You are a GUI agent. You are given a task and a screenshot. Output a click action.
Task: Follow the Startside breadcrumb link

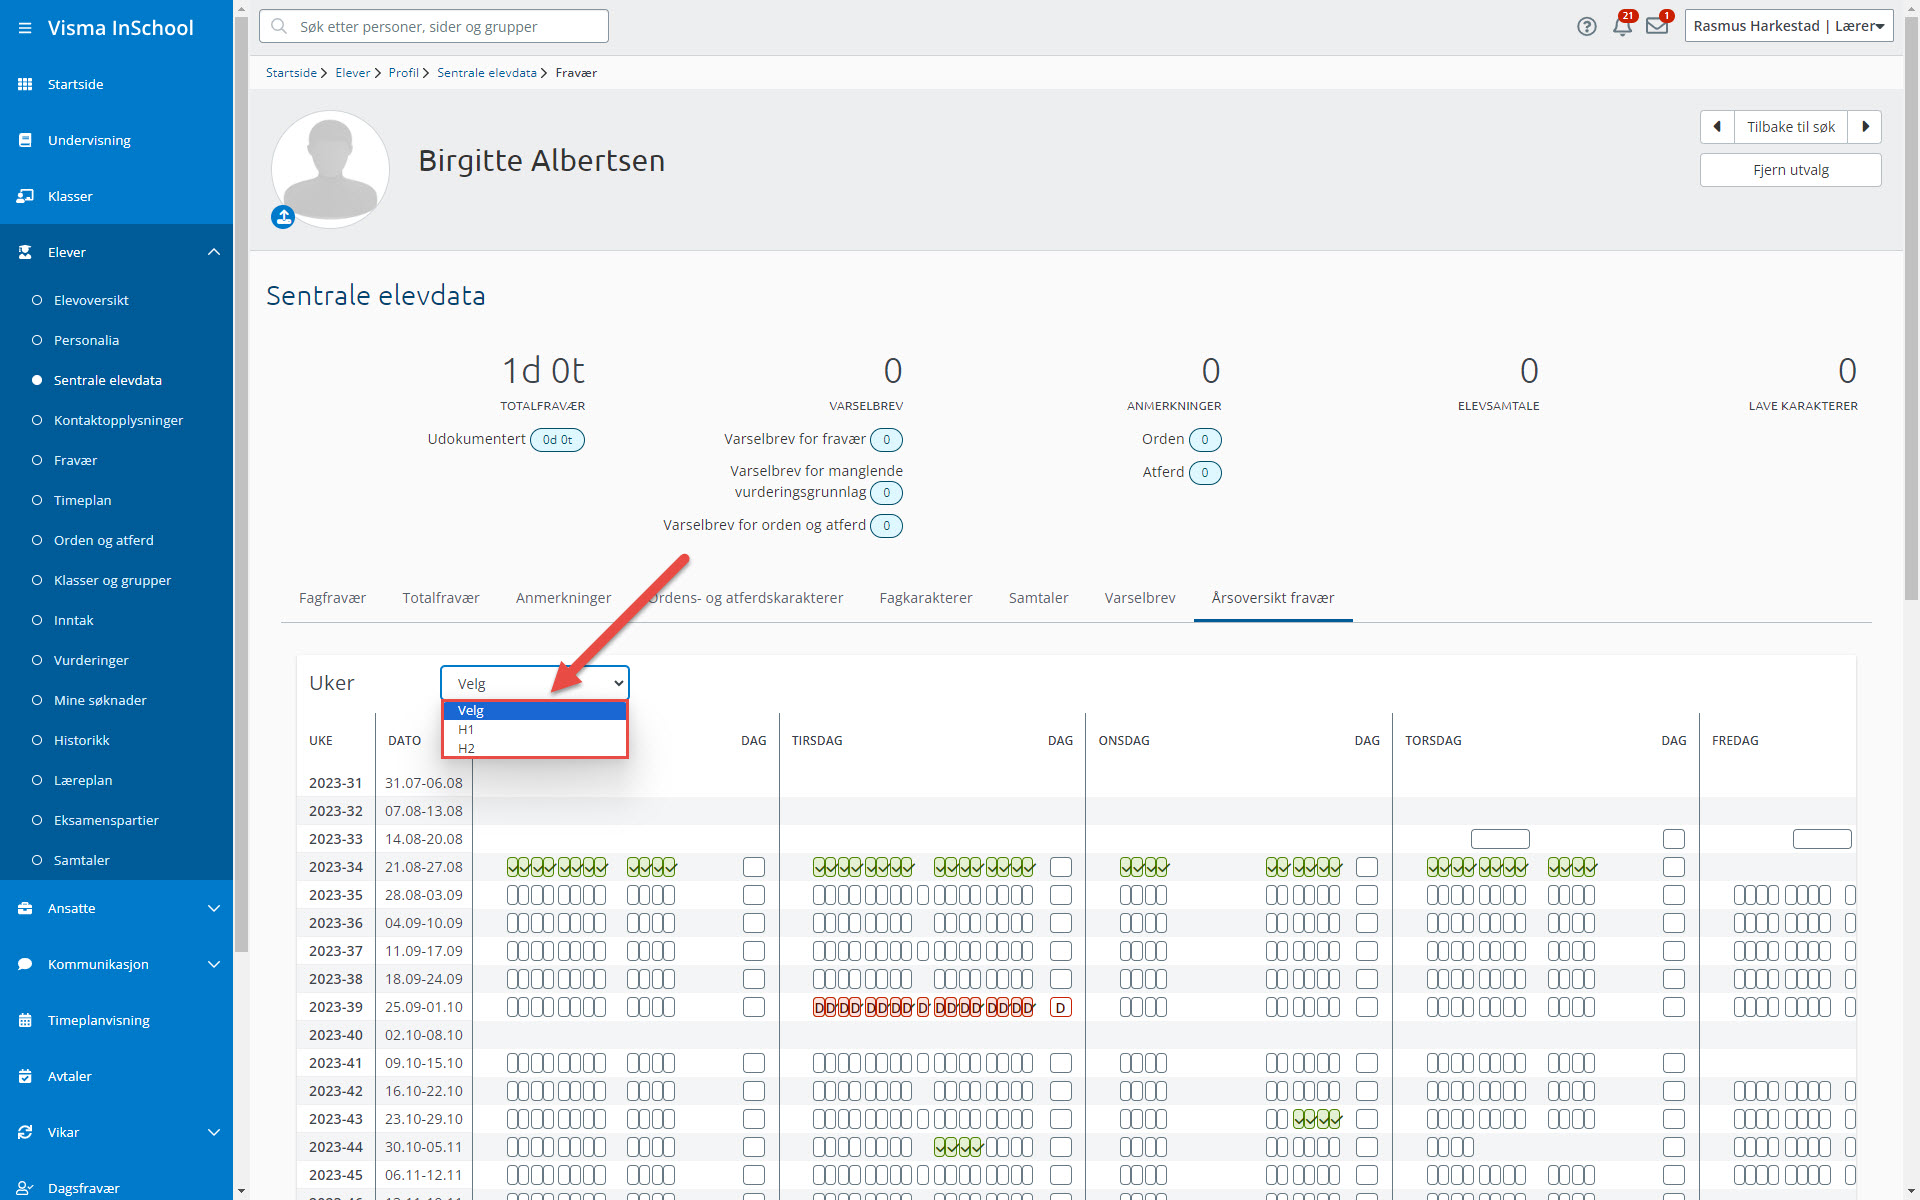click(291, 73)
